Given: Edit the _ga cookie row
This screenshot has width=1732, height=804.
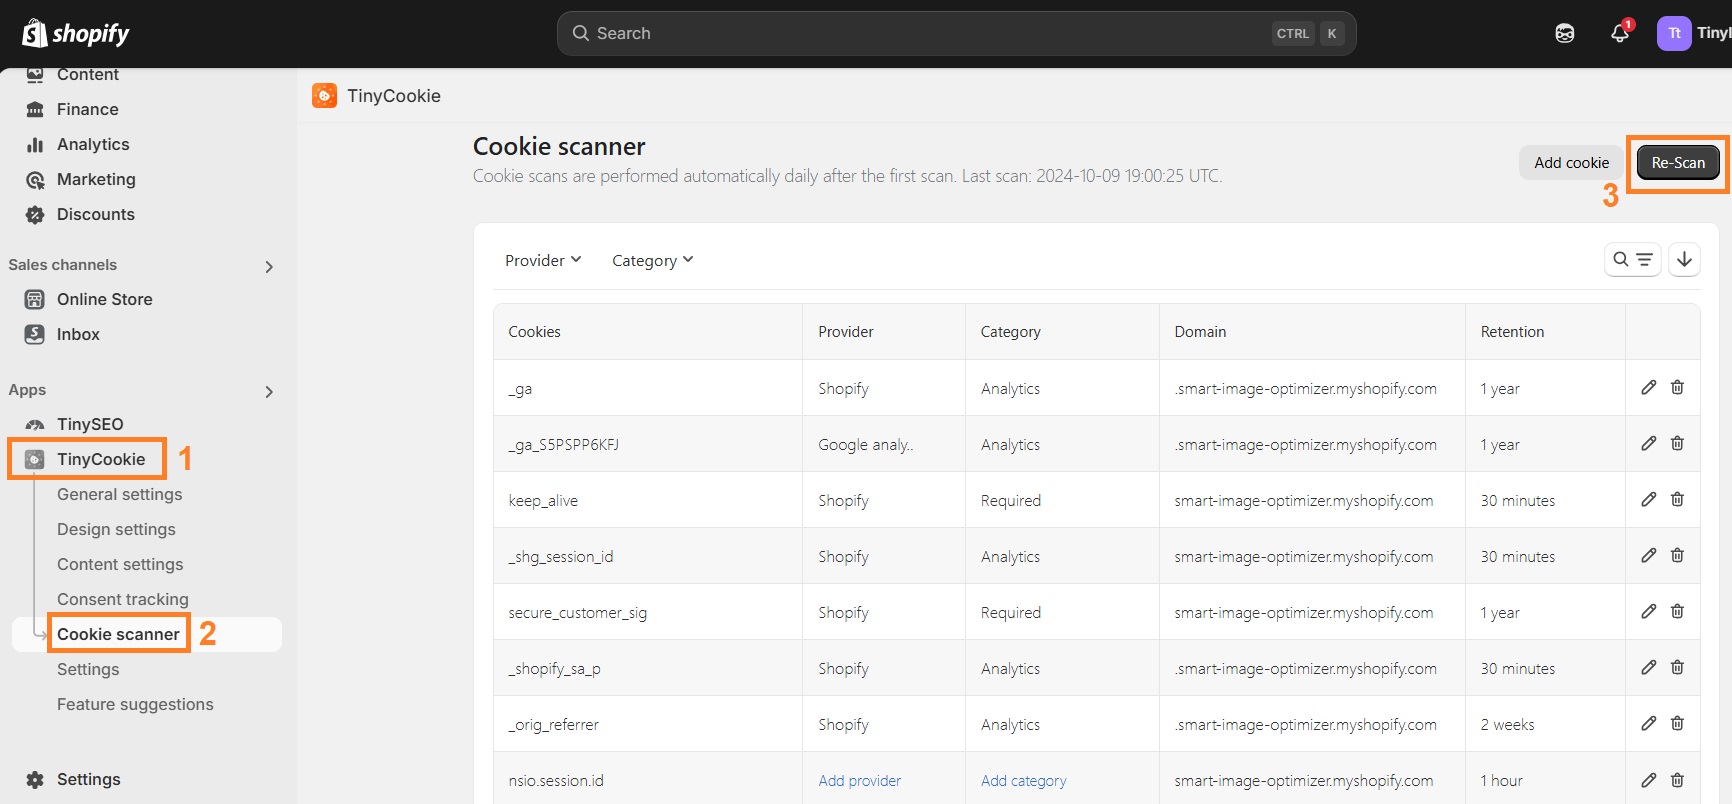Looking at the screenshot, I should click(1649, 387).
